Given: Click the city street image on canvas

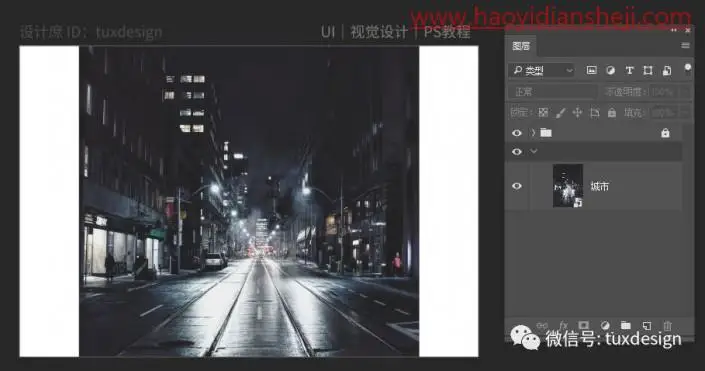Looking at the screenshot, I should point(249,201).
